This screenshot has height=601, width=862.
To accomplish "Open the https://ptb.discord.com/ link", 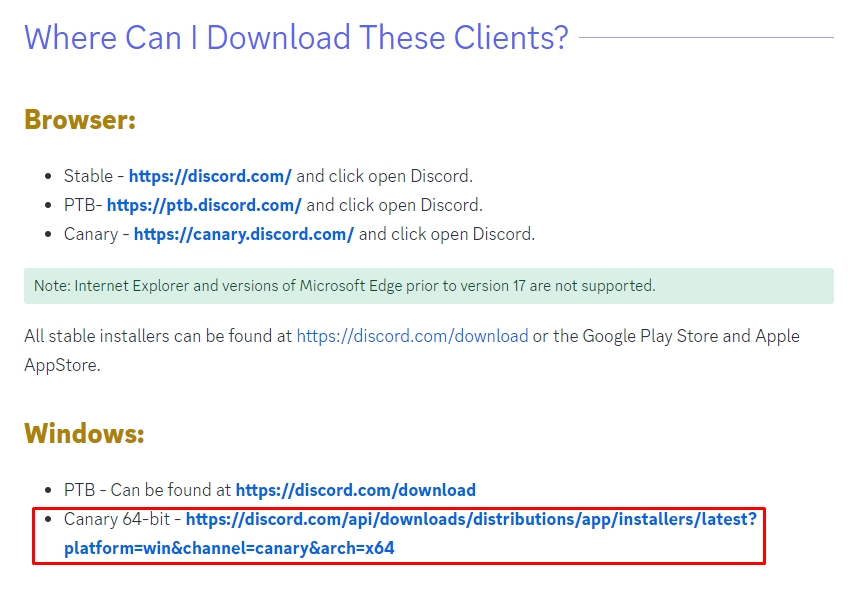I will coord(204,205).
